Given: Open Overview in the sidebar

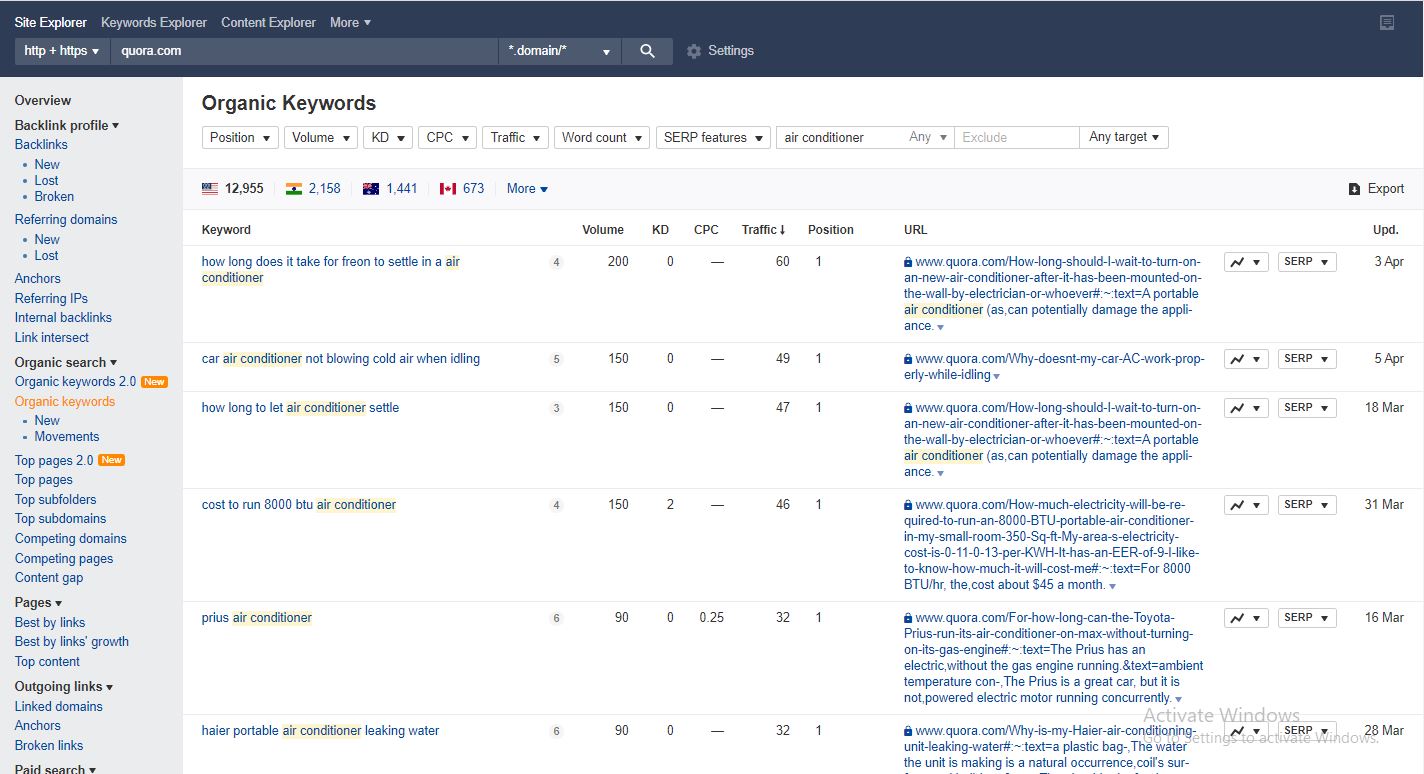Looking at the screenshot, I should pos(43,100).
